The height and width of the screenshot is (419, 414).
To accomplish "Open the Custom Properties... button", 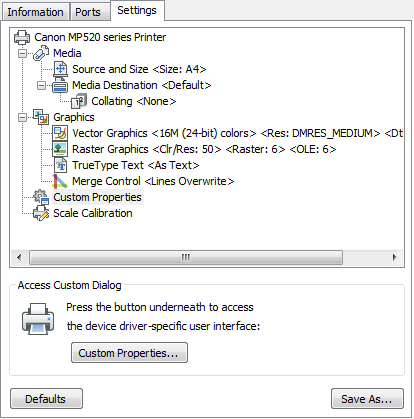I will tap(129, 353).
